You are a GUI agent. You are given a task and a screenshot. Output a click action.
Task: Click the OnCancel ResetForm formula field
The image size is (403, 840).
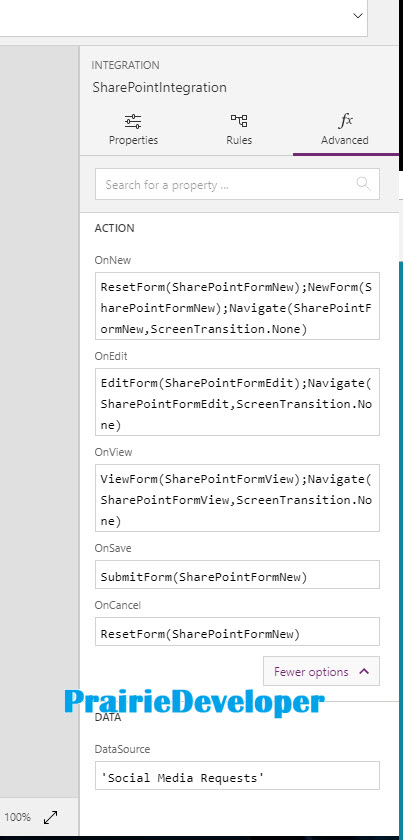click(x=237, y=631)
